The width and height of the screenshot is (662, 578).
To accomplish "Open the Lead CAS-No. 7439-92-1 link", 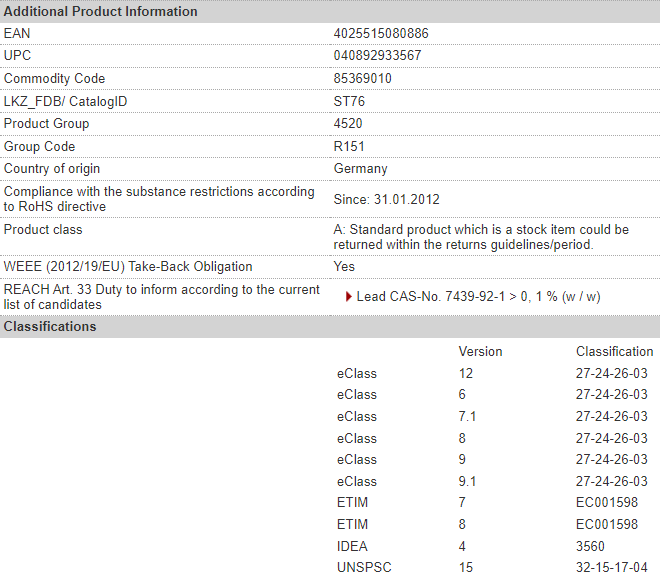I will [478, 297].
